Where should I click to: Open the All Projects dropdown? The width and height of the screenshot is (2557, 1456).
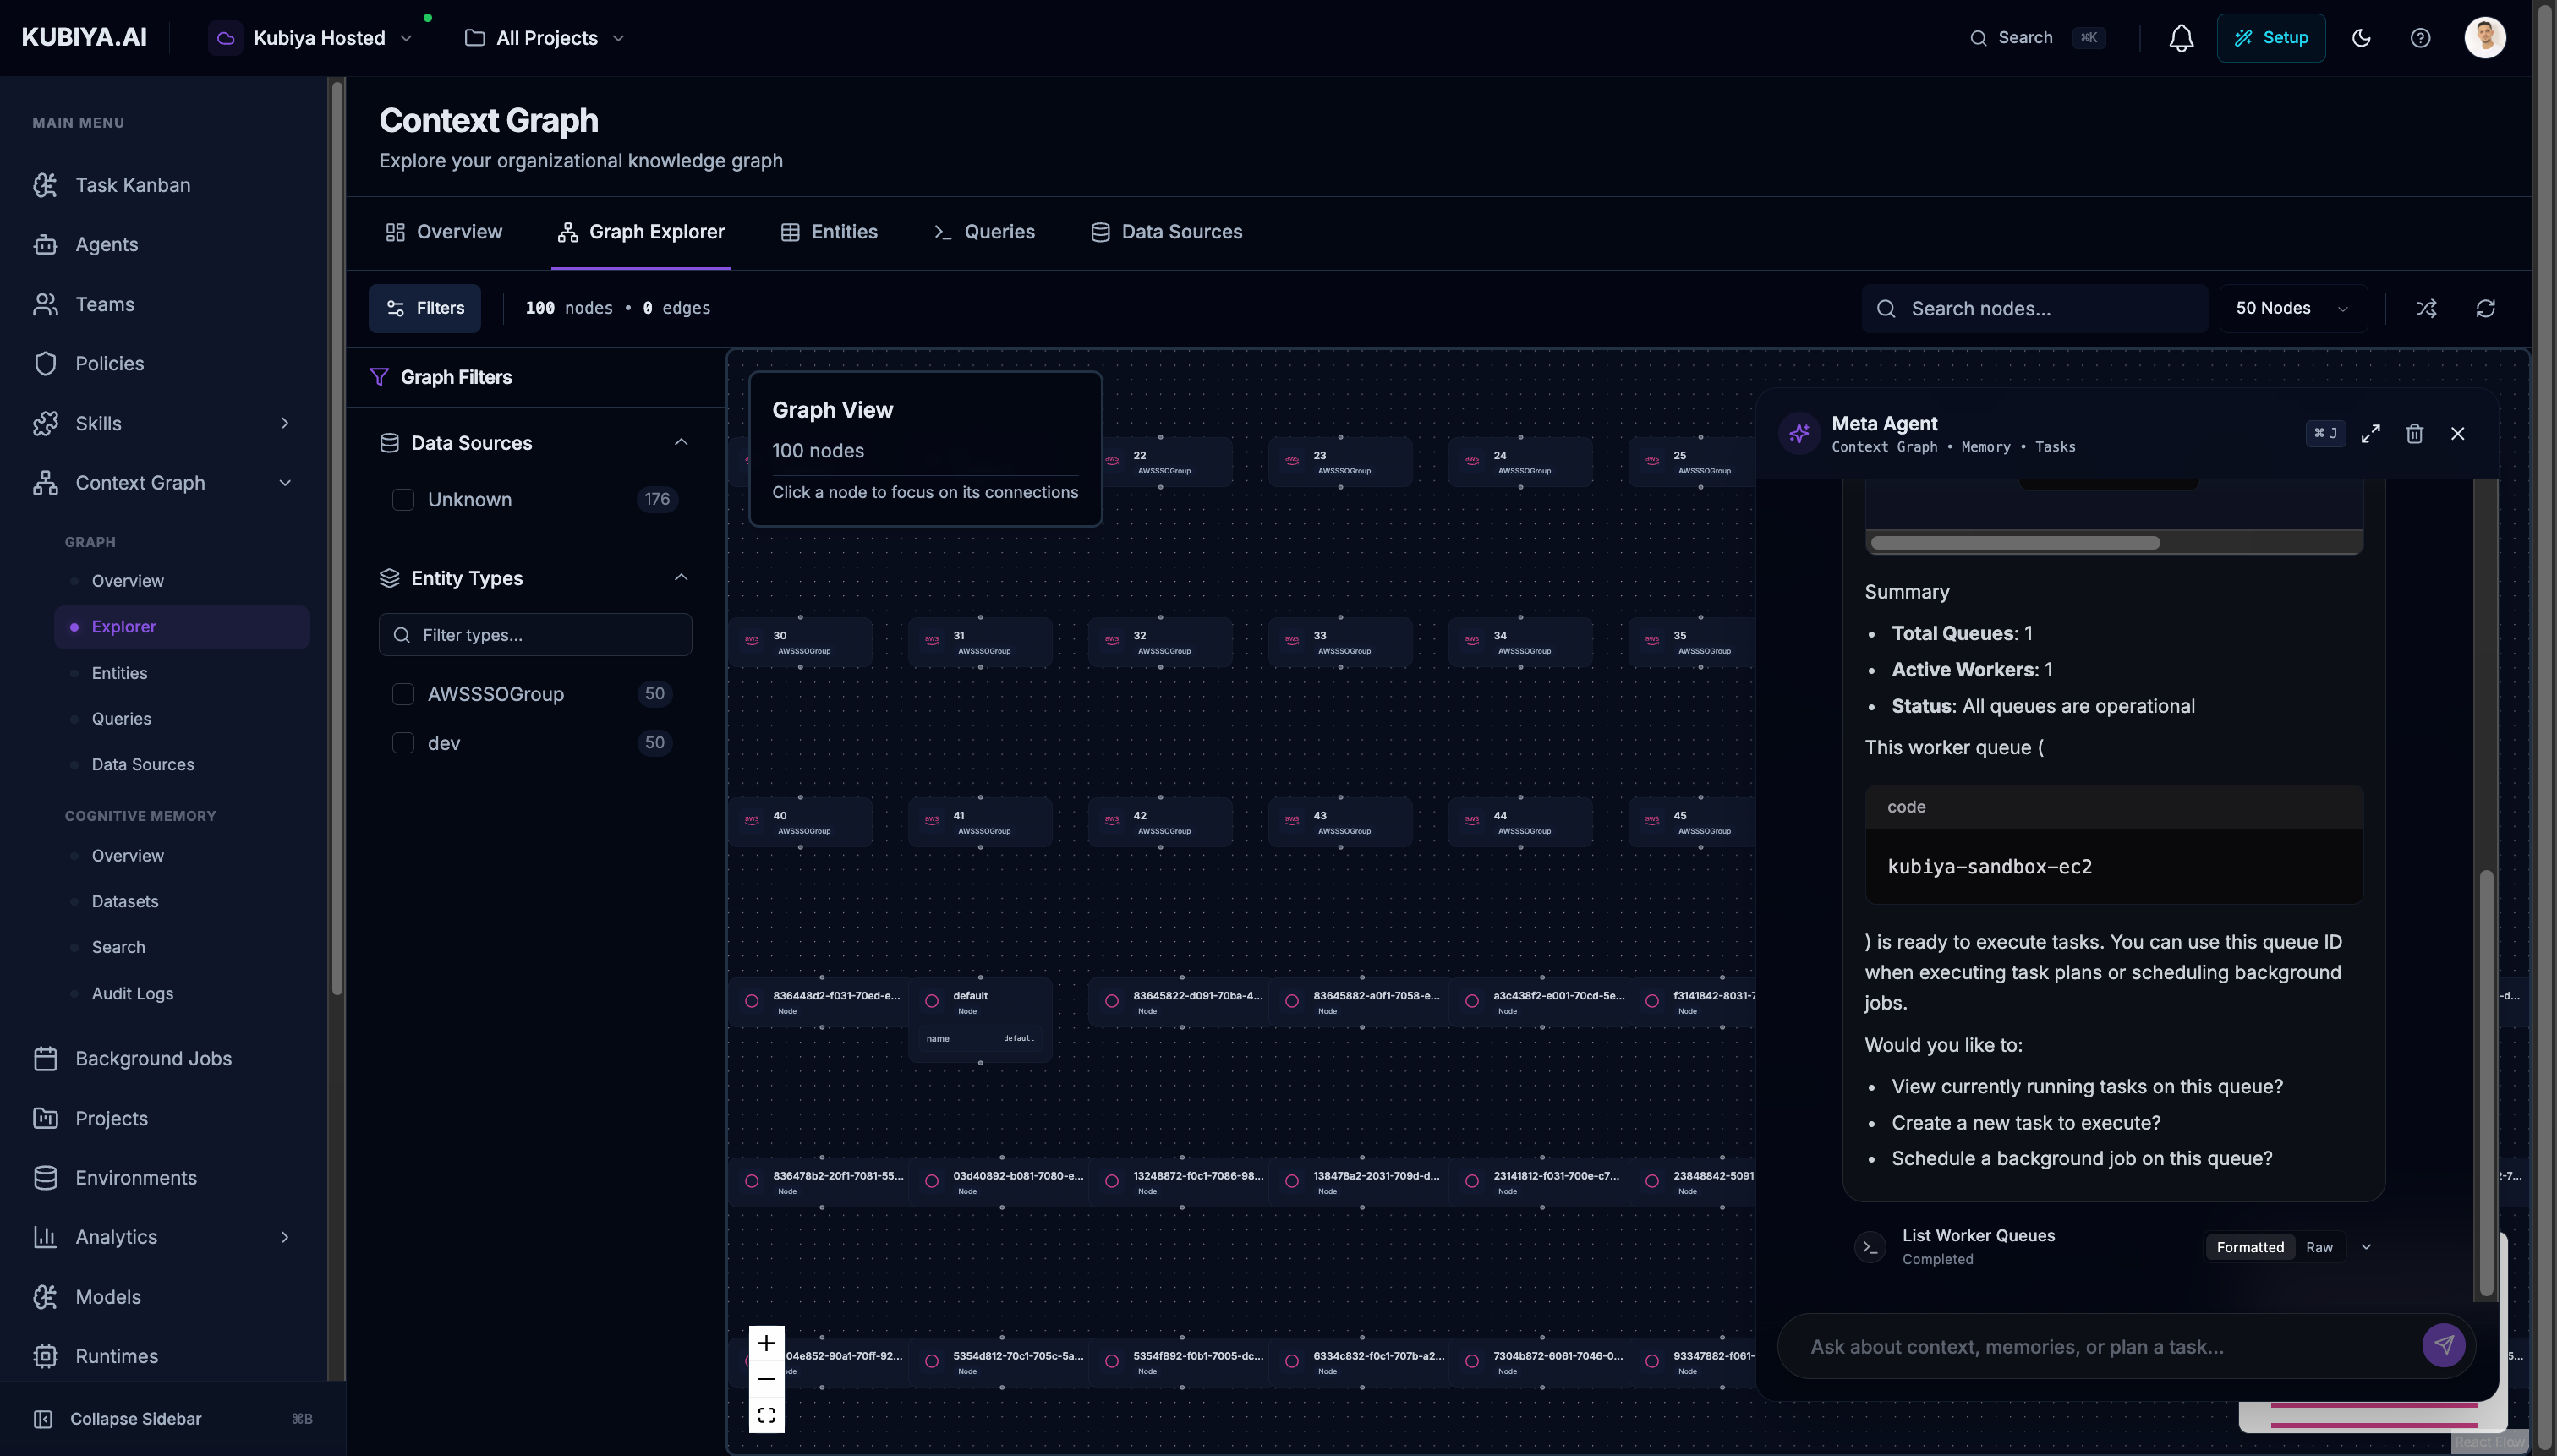544,37
